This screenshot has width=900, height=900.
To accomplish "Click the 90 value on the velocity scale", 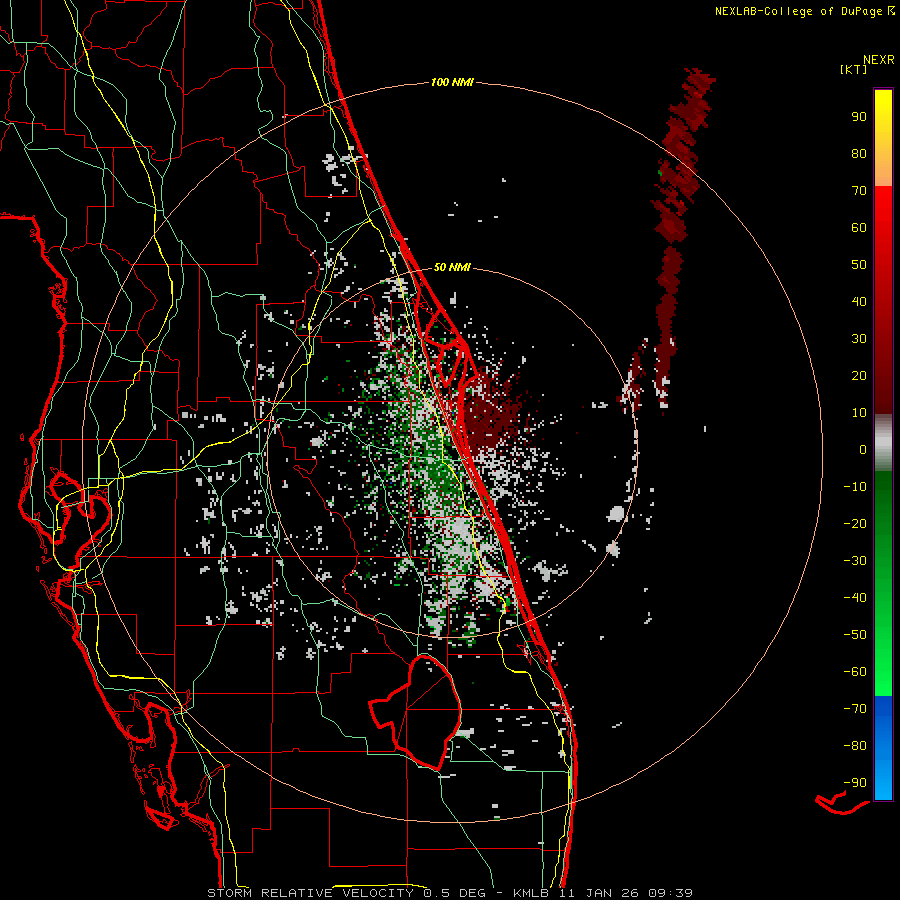I will click(x=859, y=116).
